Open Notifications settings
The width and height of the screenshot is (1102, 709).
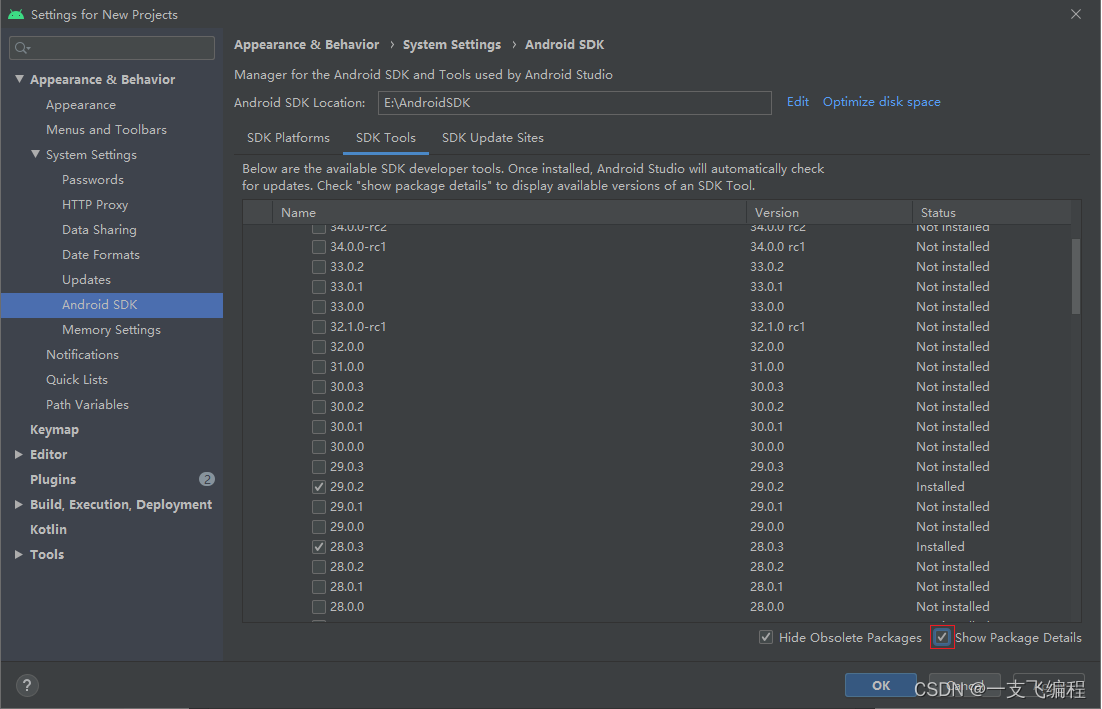tap(82, 355)
